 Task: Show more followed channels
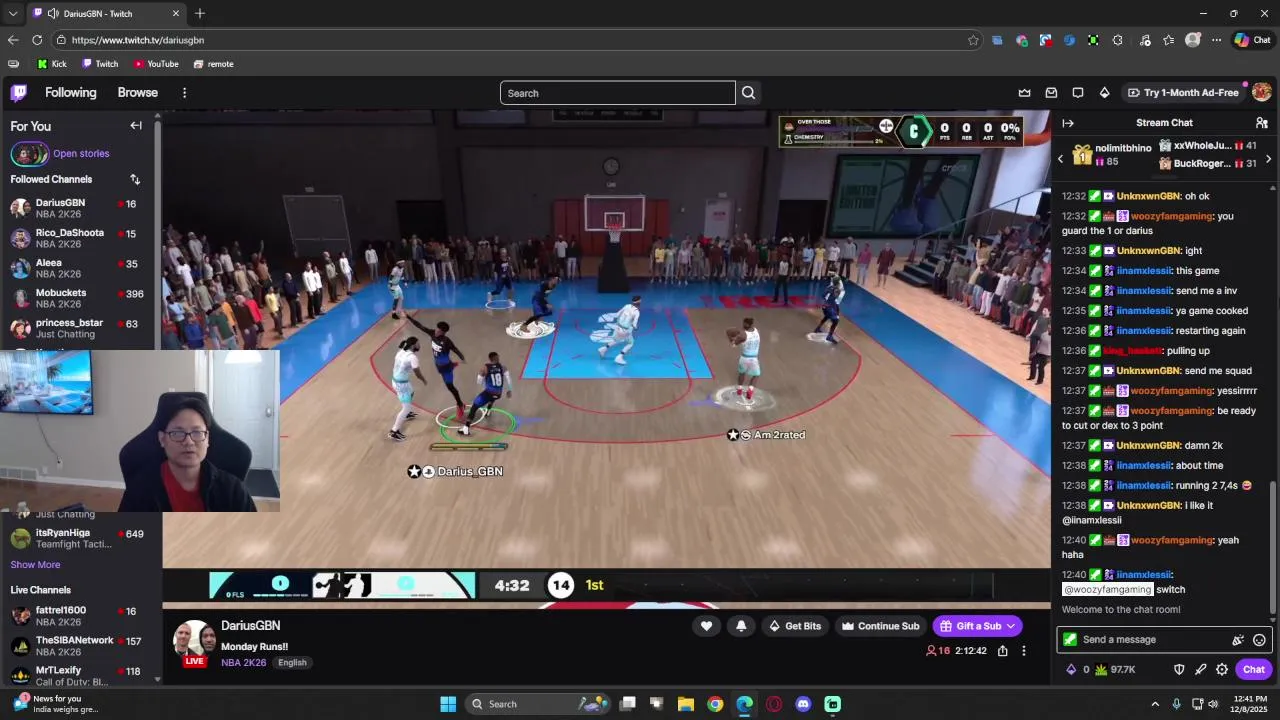[x=35, y=565]
